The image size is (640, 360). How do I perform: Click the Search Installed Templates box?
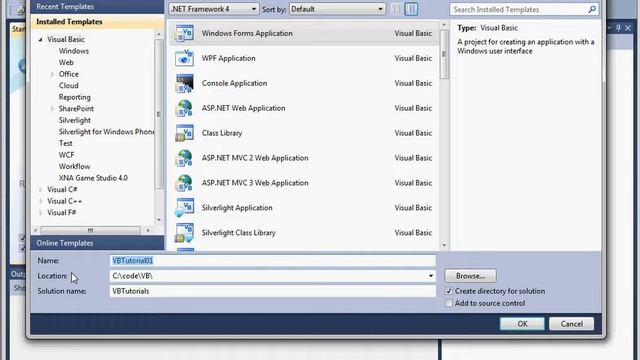coord(524,9)
